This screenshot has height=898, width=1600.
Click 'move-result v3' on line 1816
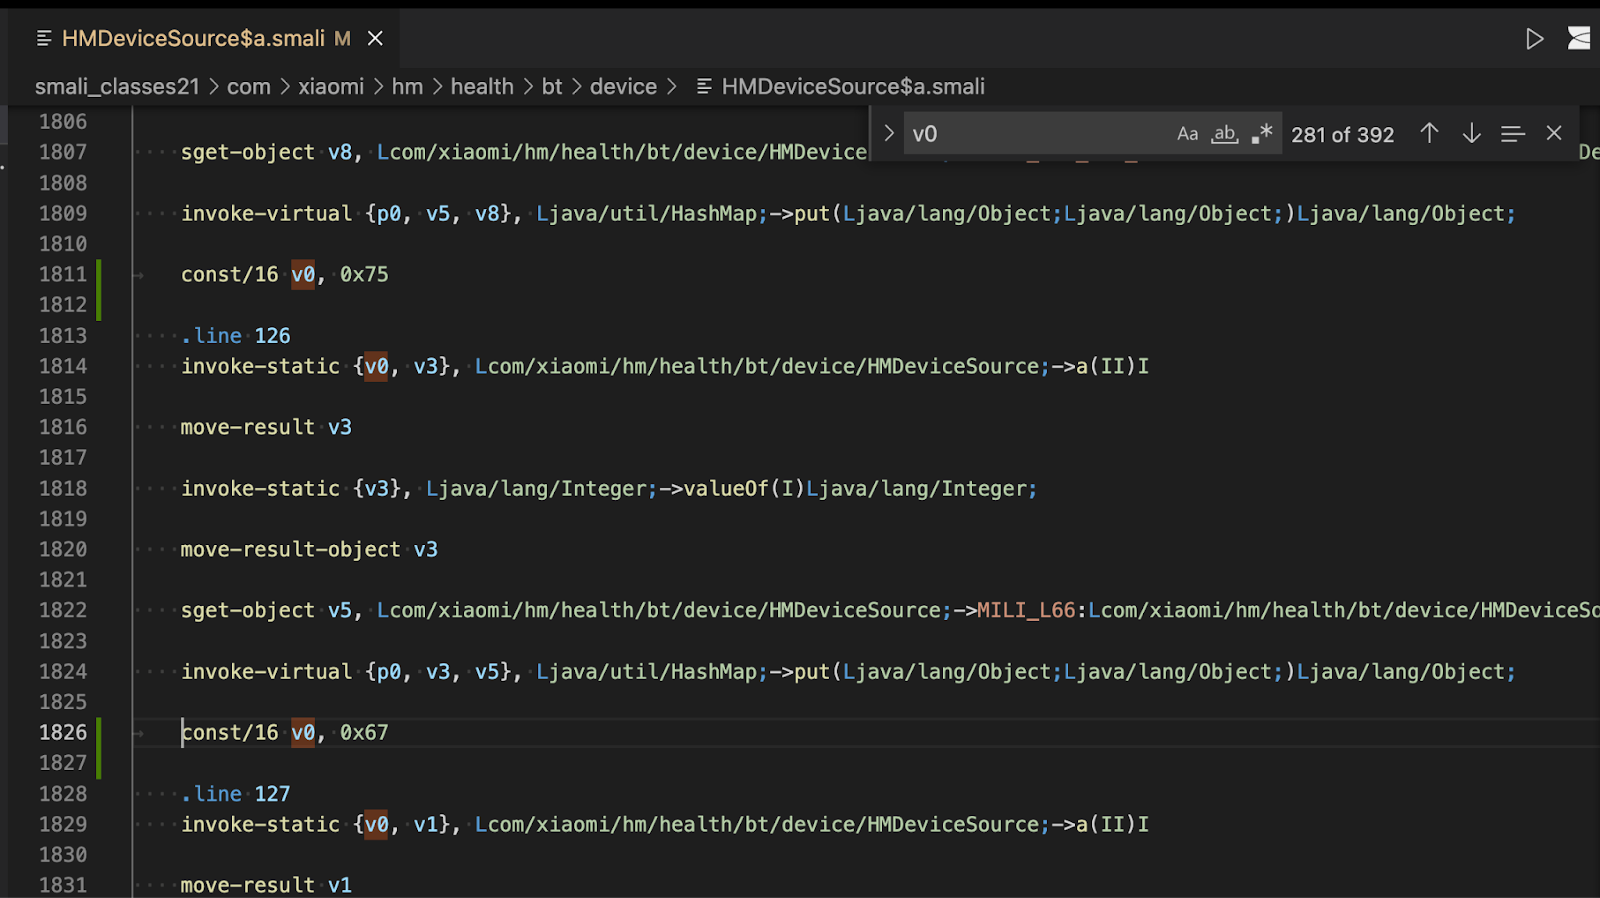pyautogui.click(x=266, y=427)
